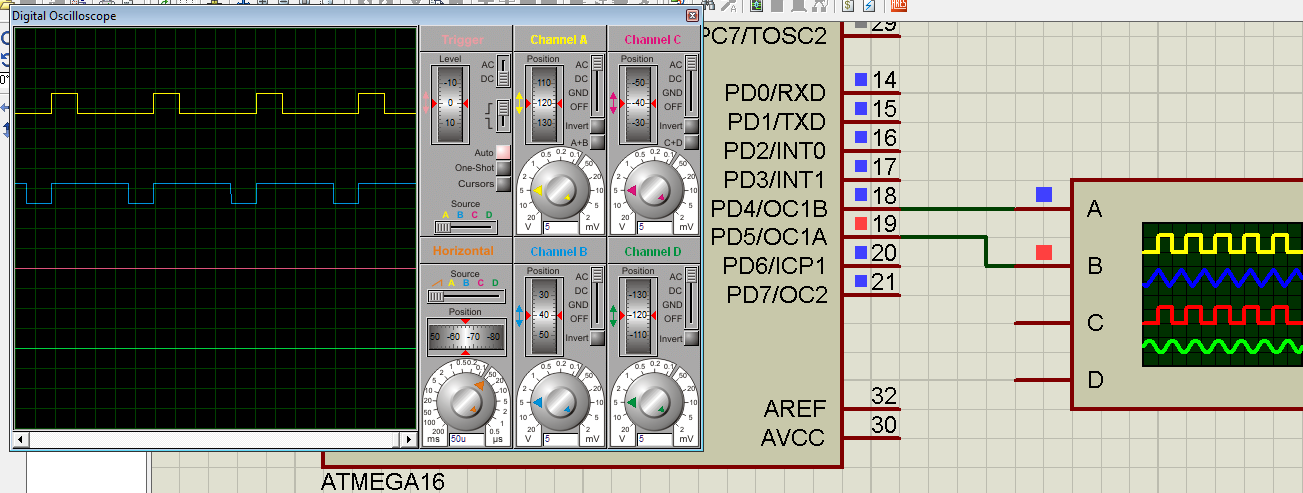
Task: Click the PD0/RXD pin label
Action: pyautogui.click(x=776, y=93)
